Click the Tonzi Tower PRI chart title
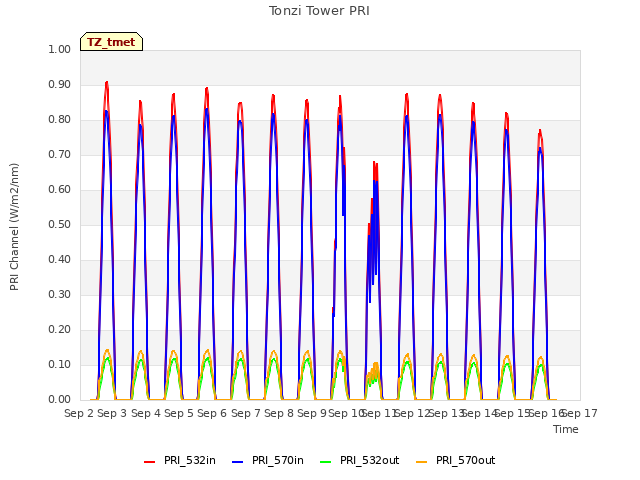640x480 pixels. (319, 11)
